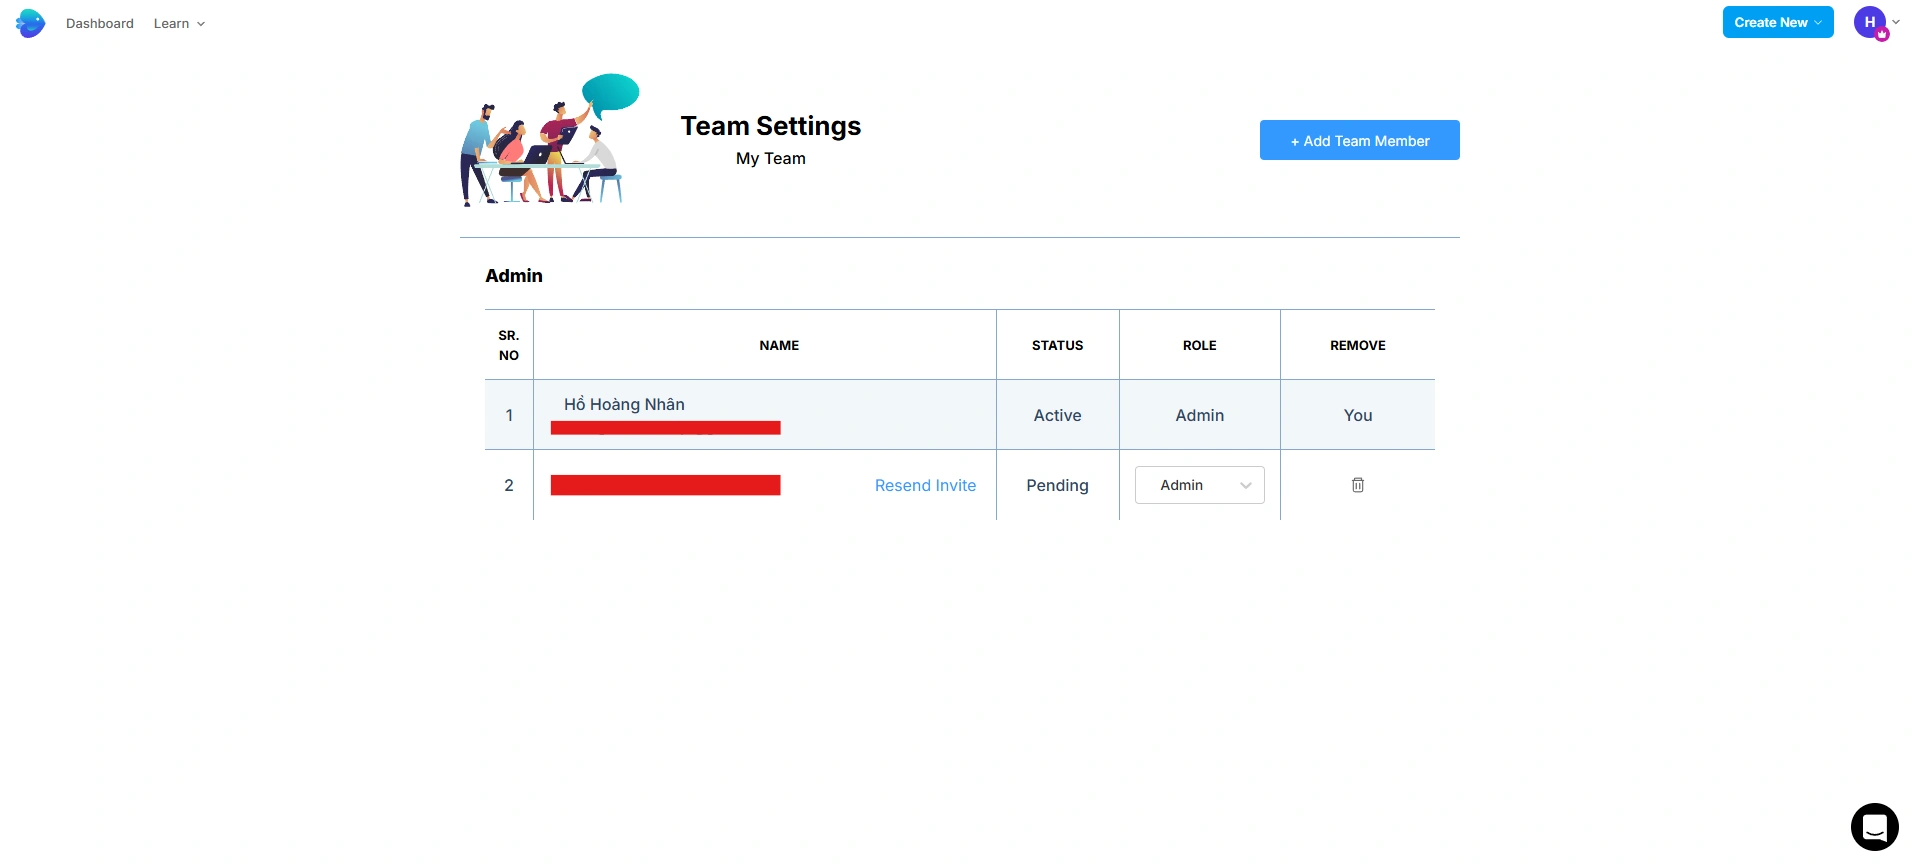Click the ROLE column header
This screenshot has height=864, width=1917.
1200,345
